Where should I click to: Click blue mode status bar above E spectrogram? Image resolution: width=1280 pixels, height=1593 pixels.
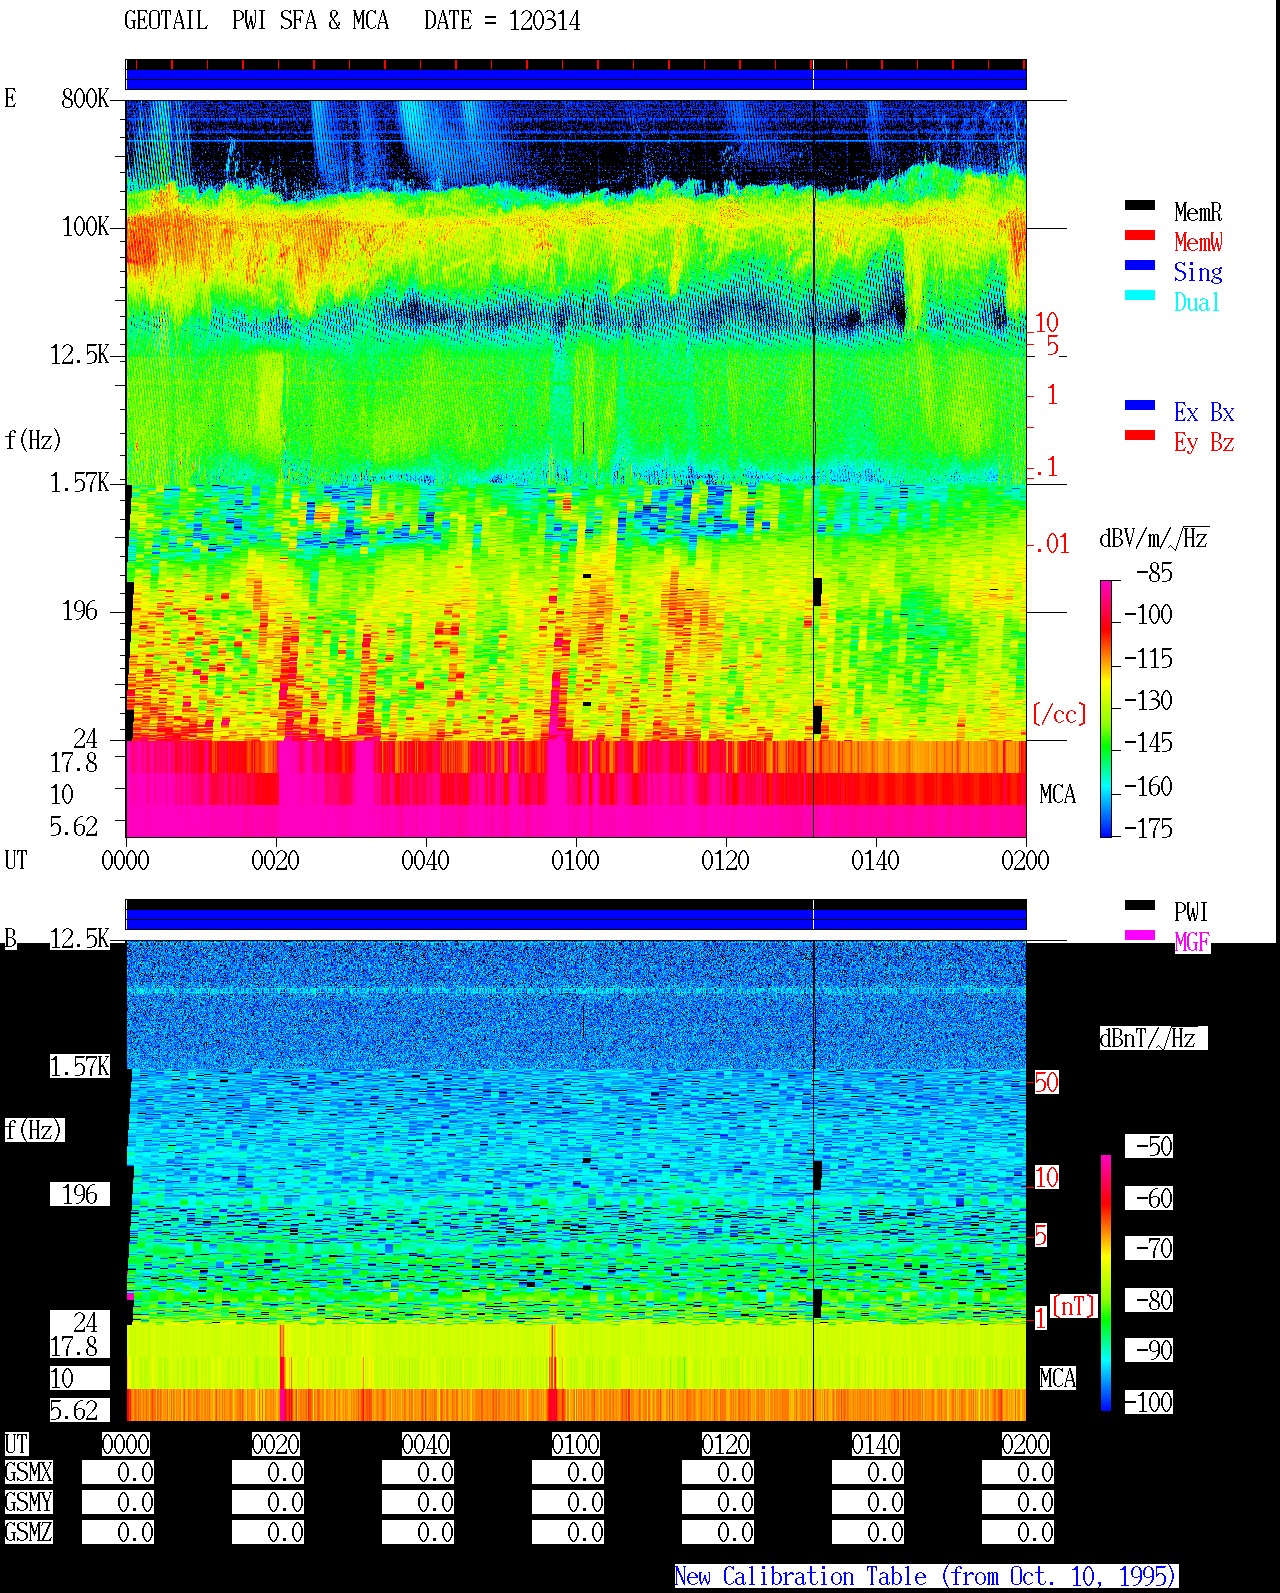tap(576, 79)
